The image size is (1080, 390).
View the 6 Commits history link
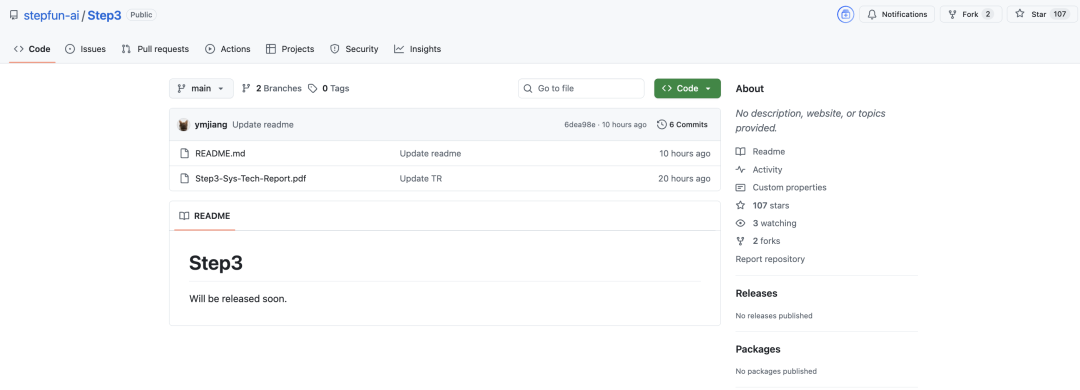click(683, 125)
